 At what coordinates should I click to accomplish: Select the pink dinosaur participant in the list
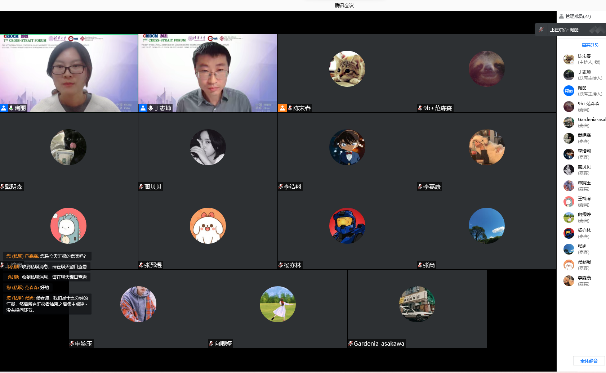(582, 201)
